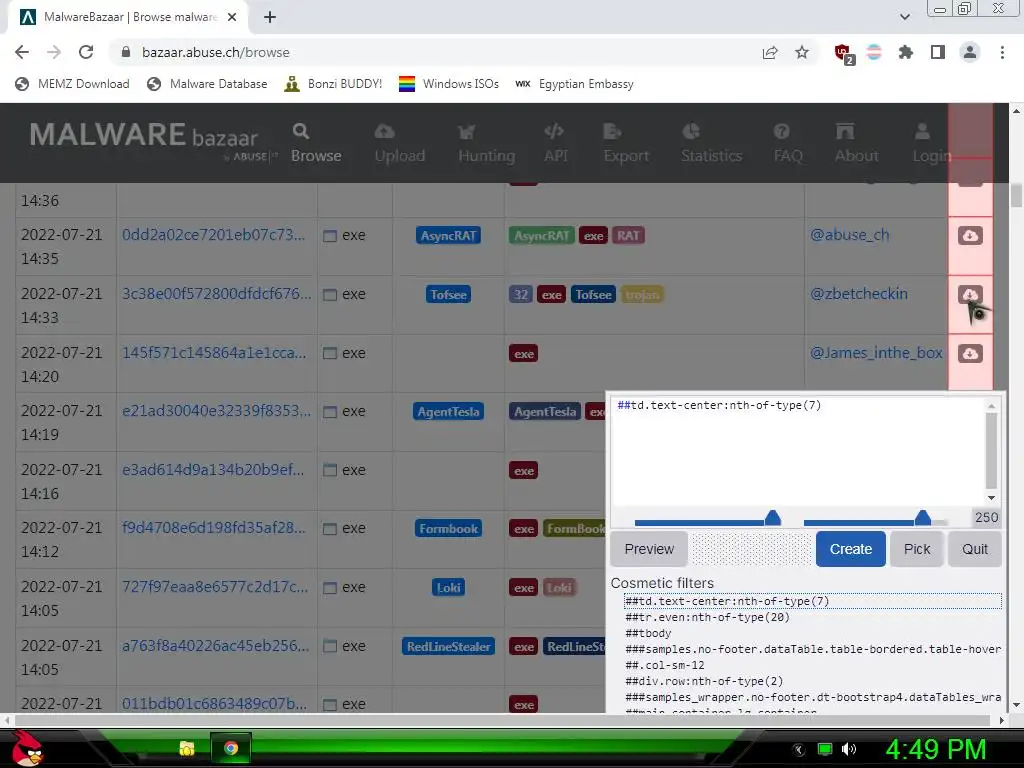The width and height of the screenshot is (1024, 768).
Task: Open the About navigation item
Action: pyautogui.click(x=856, y=143)
